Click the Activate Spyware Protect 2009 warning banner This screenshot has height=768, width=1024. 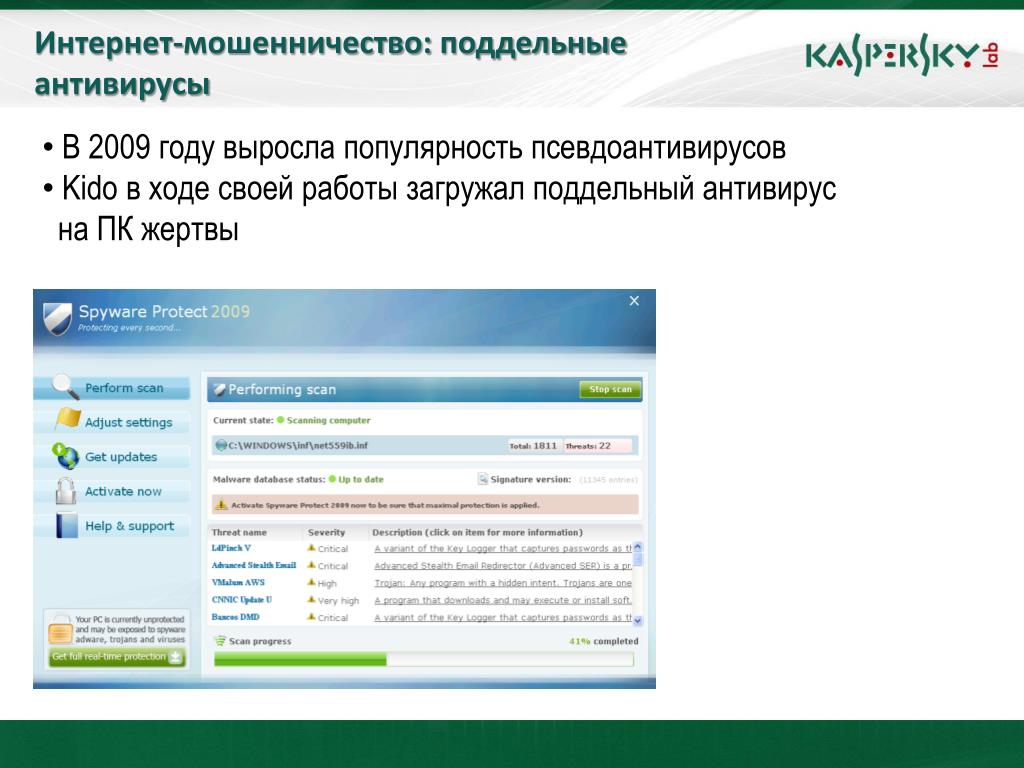pos(425,505)
